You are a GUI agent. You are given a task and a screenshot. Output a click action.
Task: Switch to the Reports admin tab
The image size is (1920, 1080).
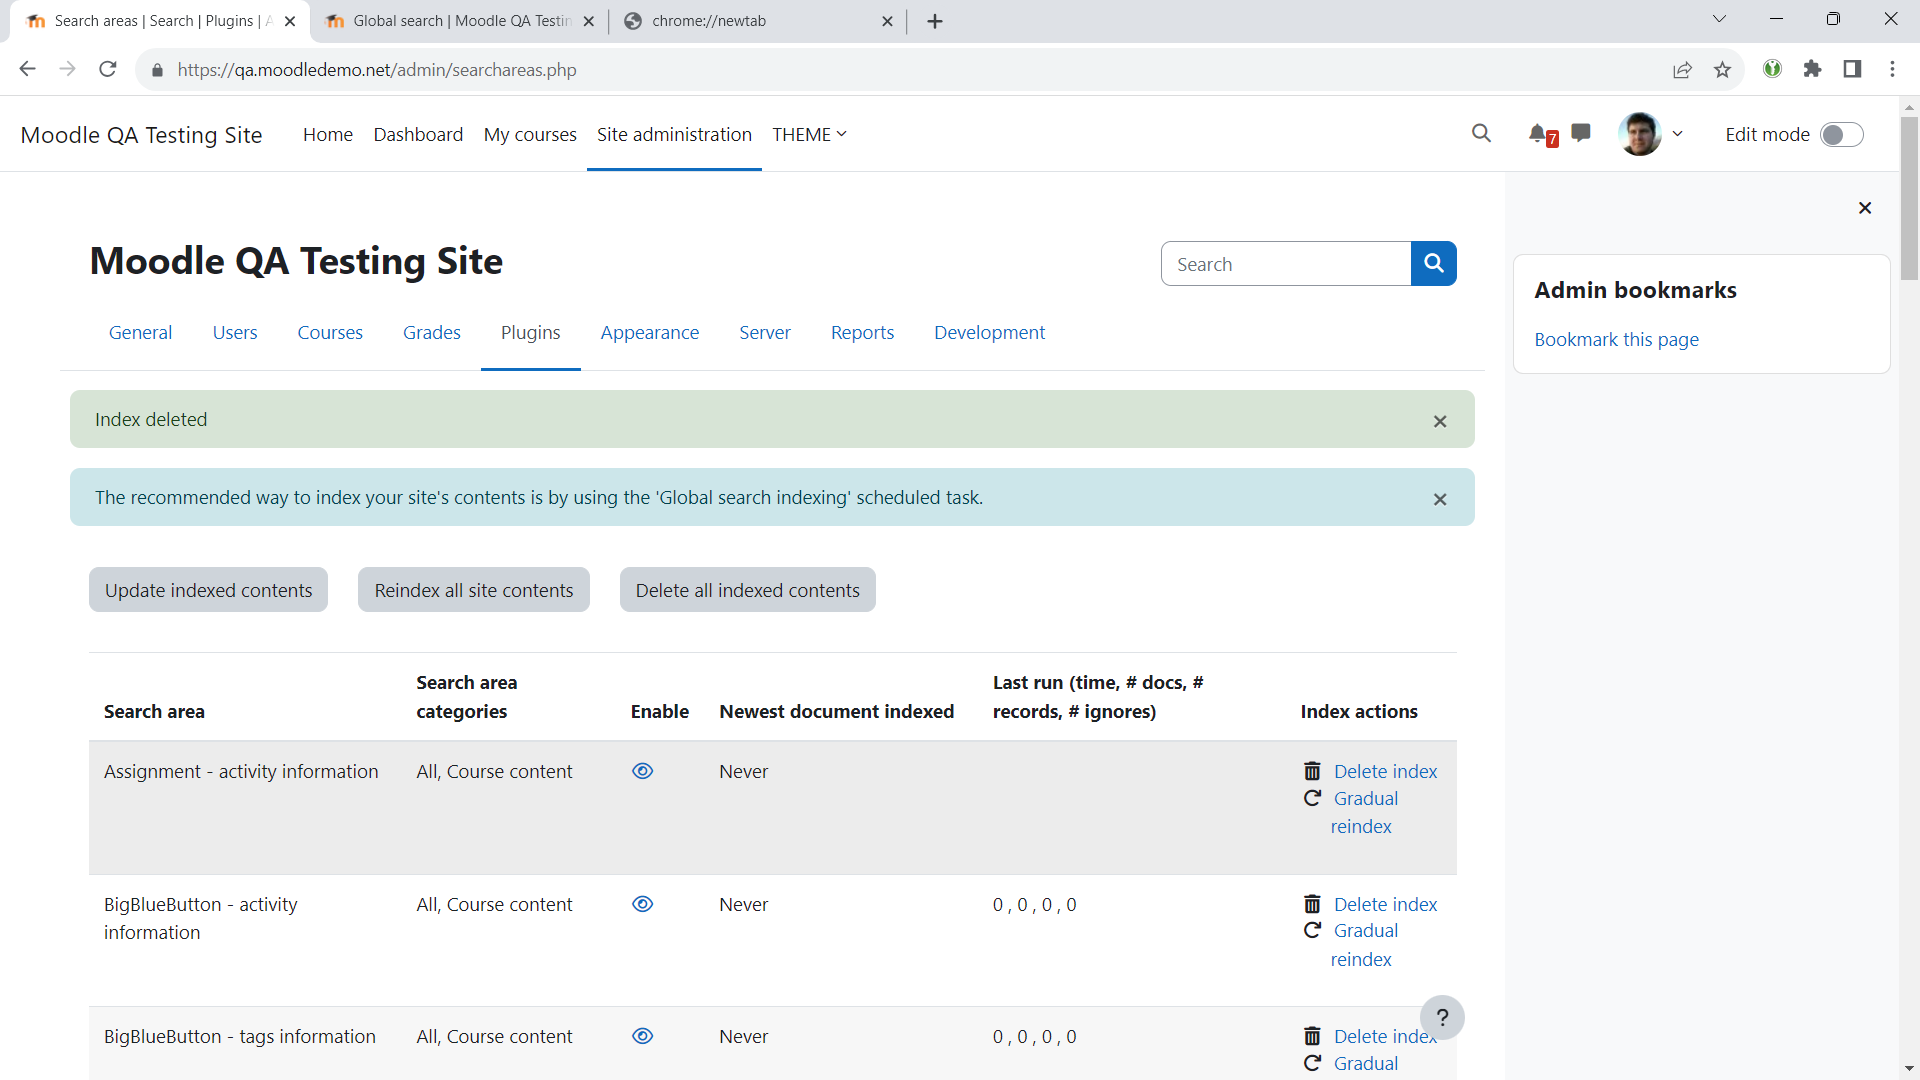[x=863, y=332]
